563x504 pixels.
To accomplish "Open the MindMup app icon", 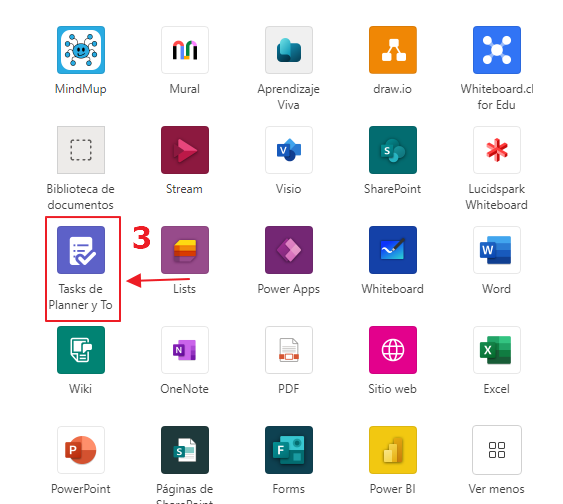I will pyautogui.click(x=81, y=50).
